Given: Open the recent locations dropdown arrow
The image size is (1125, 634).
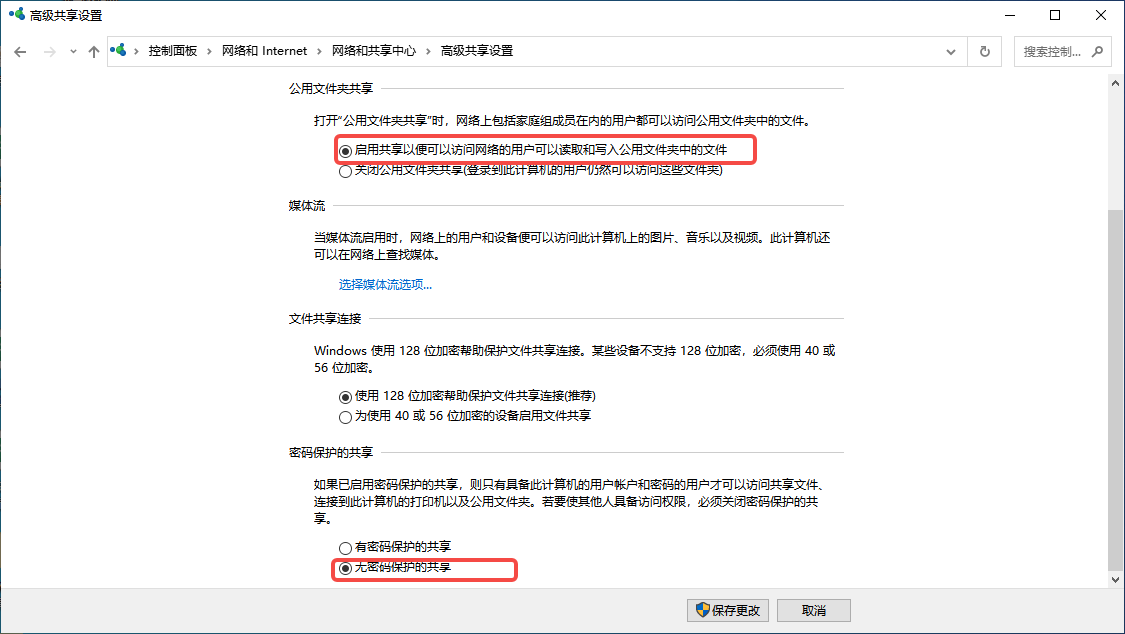Looking at the screenshot, I should (x=73, y=52).
